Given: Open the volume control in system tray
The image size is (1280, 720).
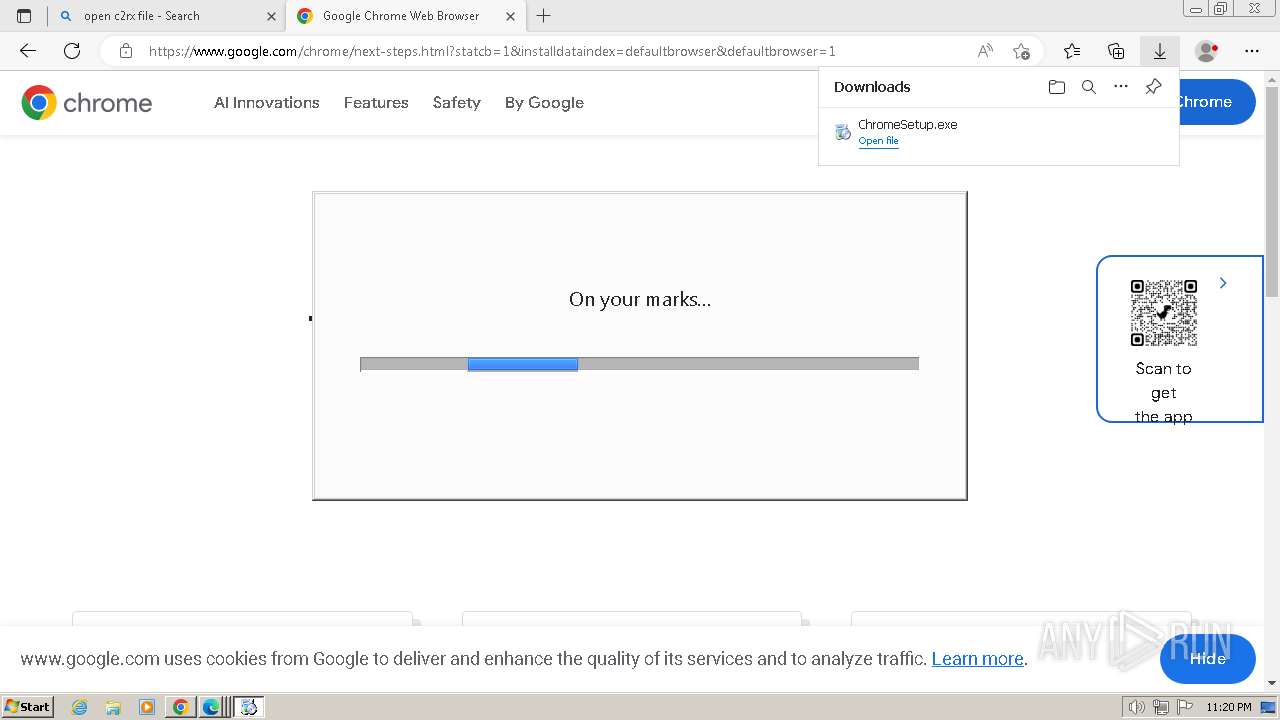Looking at the screenshot, I should [x=1137, y=707].
